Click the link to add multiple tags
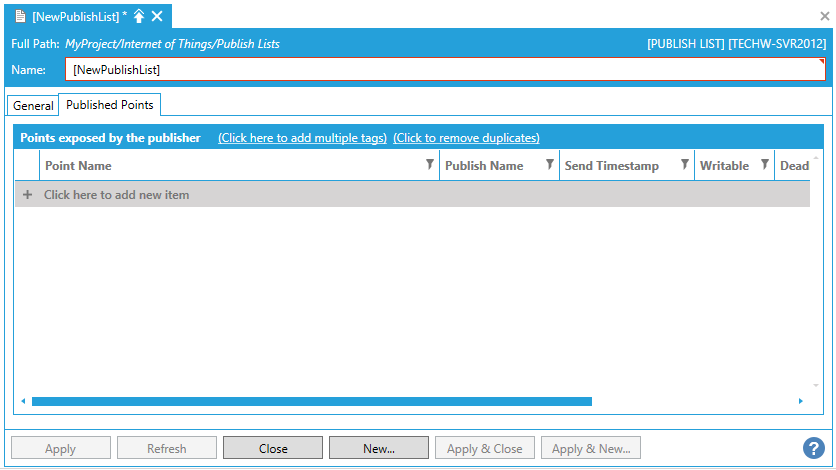Image resolution: width=836 pixels, height=470 pixels. point(302,138)
